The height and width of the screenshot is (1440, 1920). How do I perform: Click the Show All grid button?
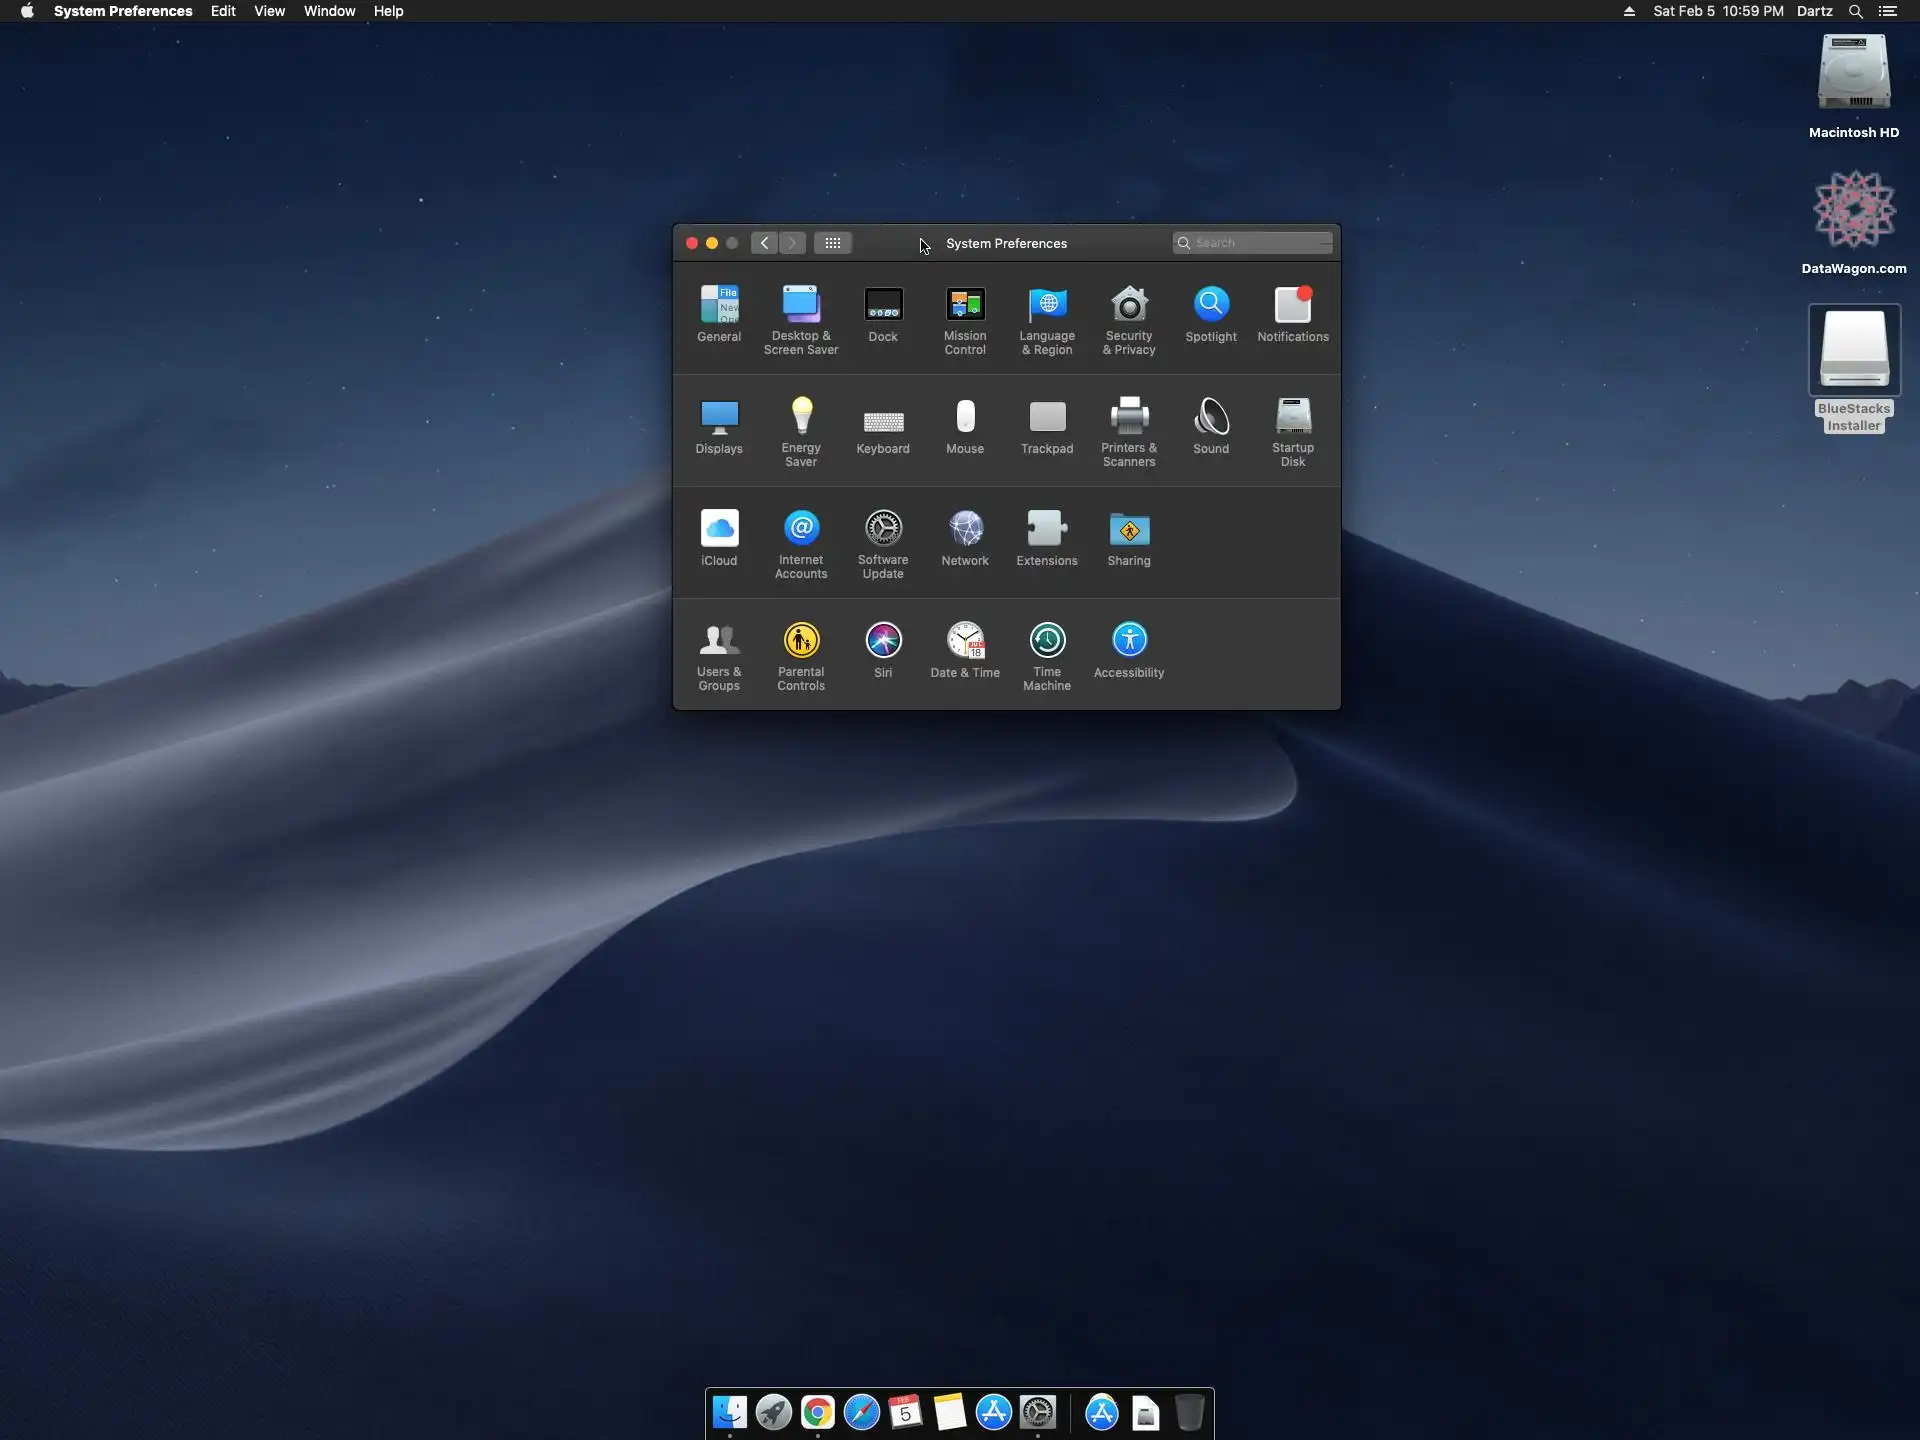point(832,243)
